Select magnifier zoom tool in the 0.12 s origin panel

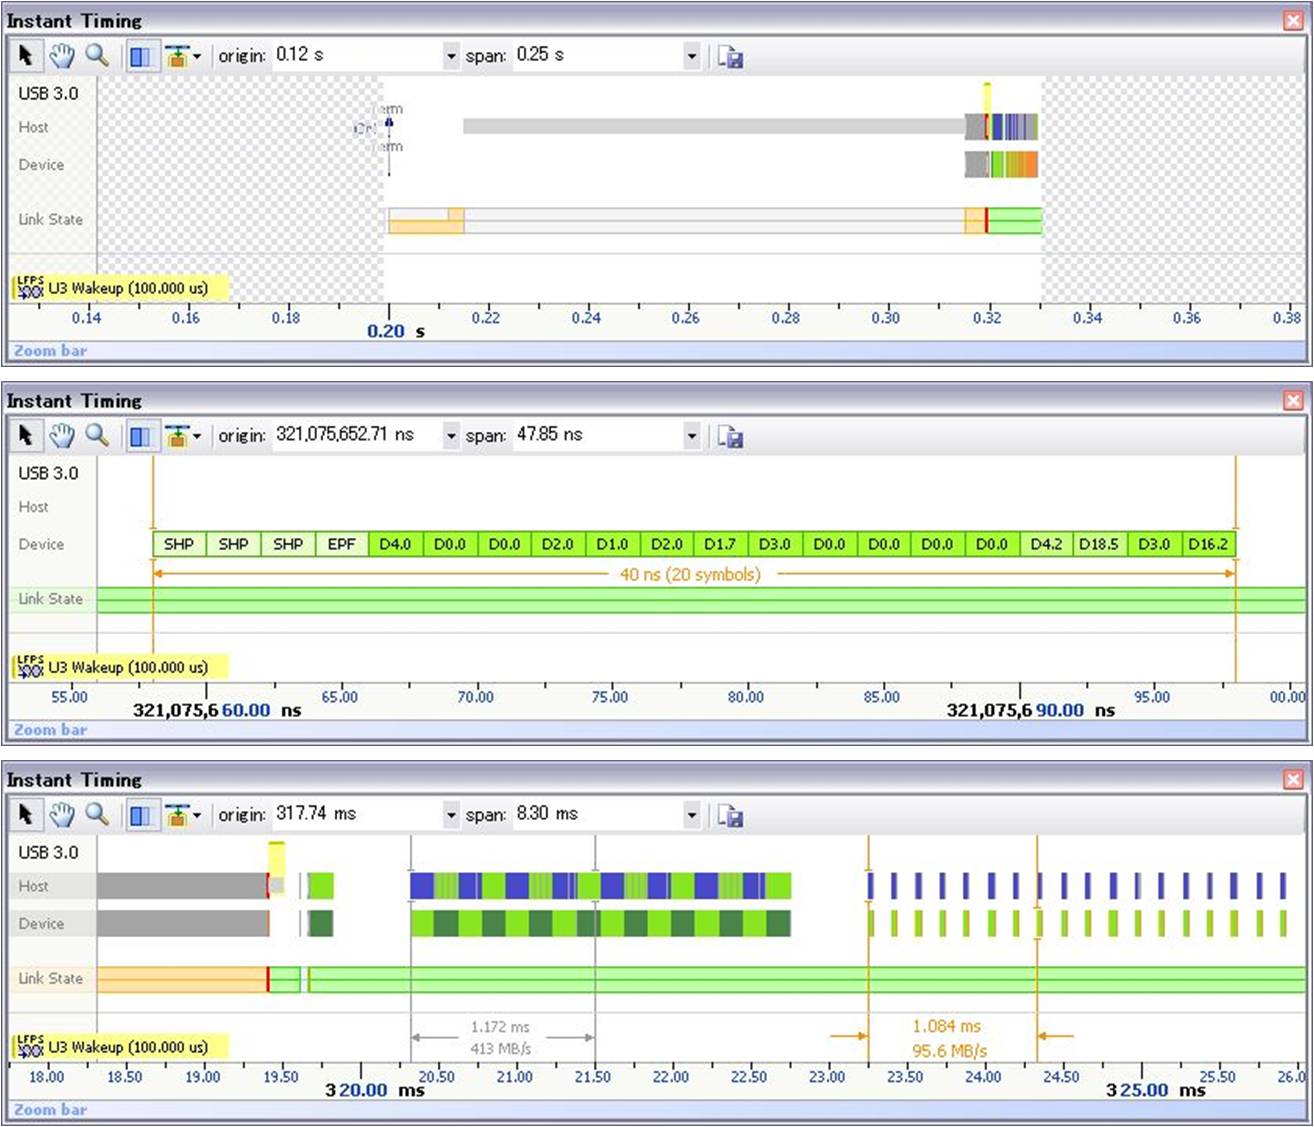(x=97, y=56)
